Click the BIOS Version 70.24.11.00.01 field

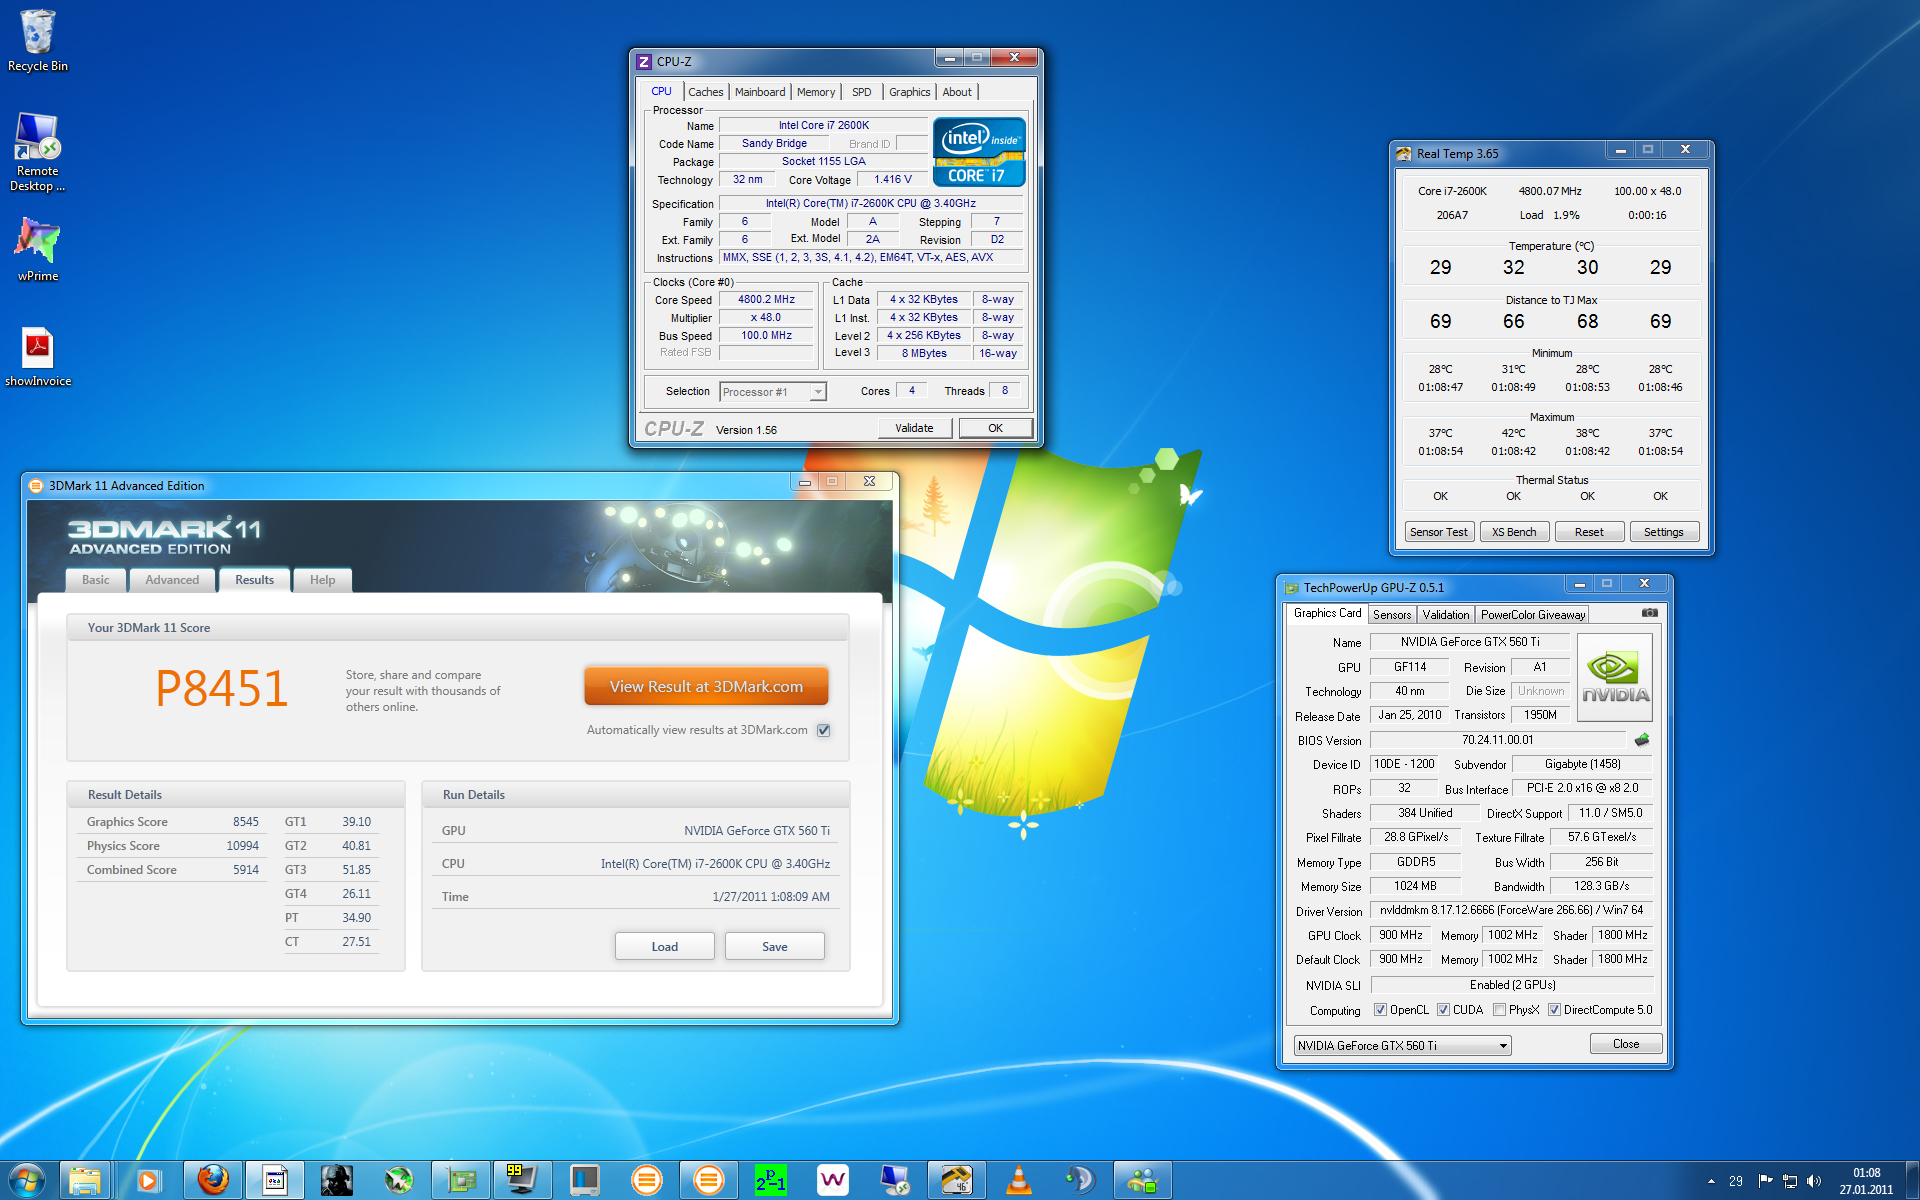[1497, 740]
